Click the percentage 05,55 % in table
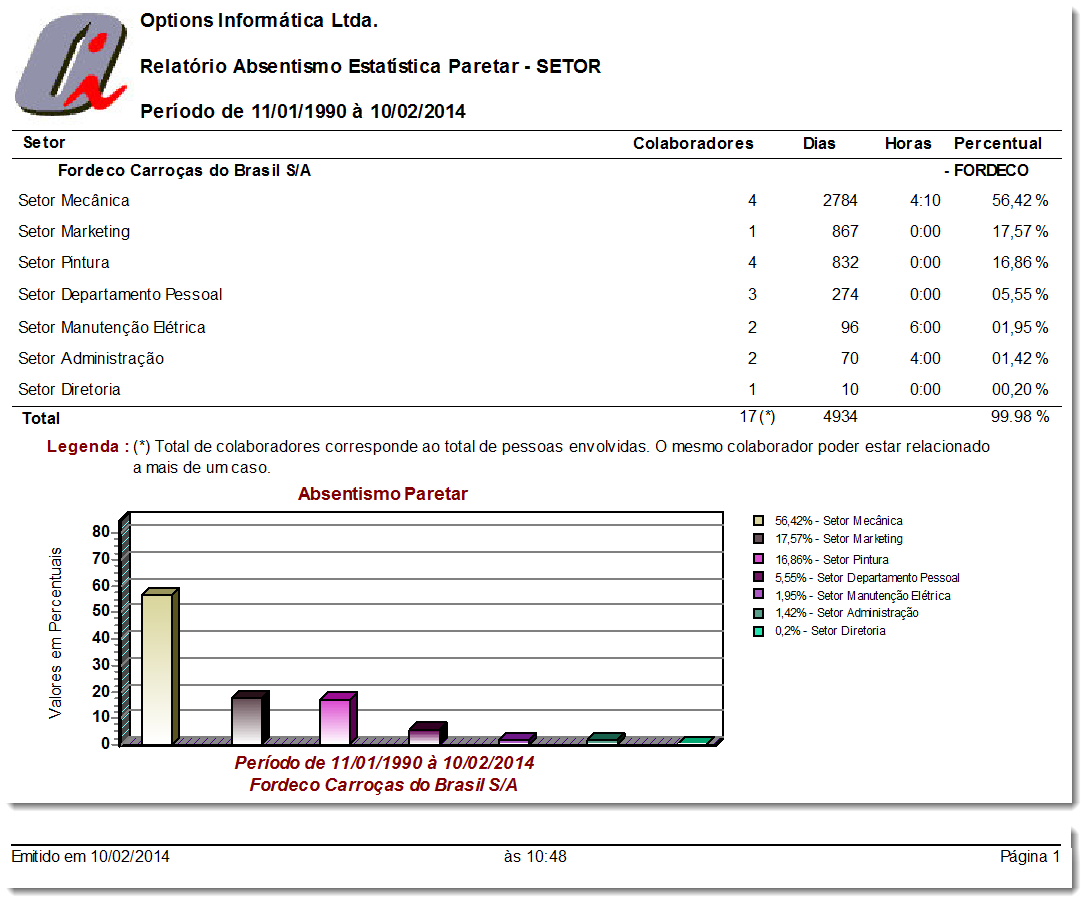This screenshot has height=903, width=1087. click(x=1020, y=295)
